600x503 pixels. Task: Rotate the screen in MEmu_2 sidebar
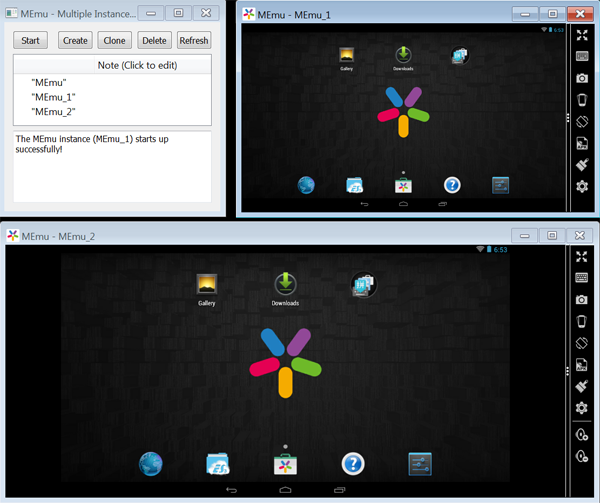pyautogui.click(x=582, y=343)
